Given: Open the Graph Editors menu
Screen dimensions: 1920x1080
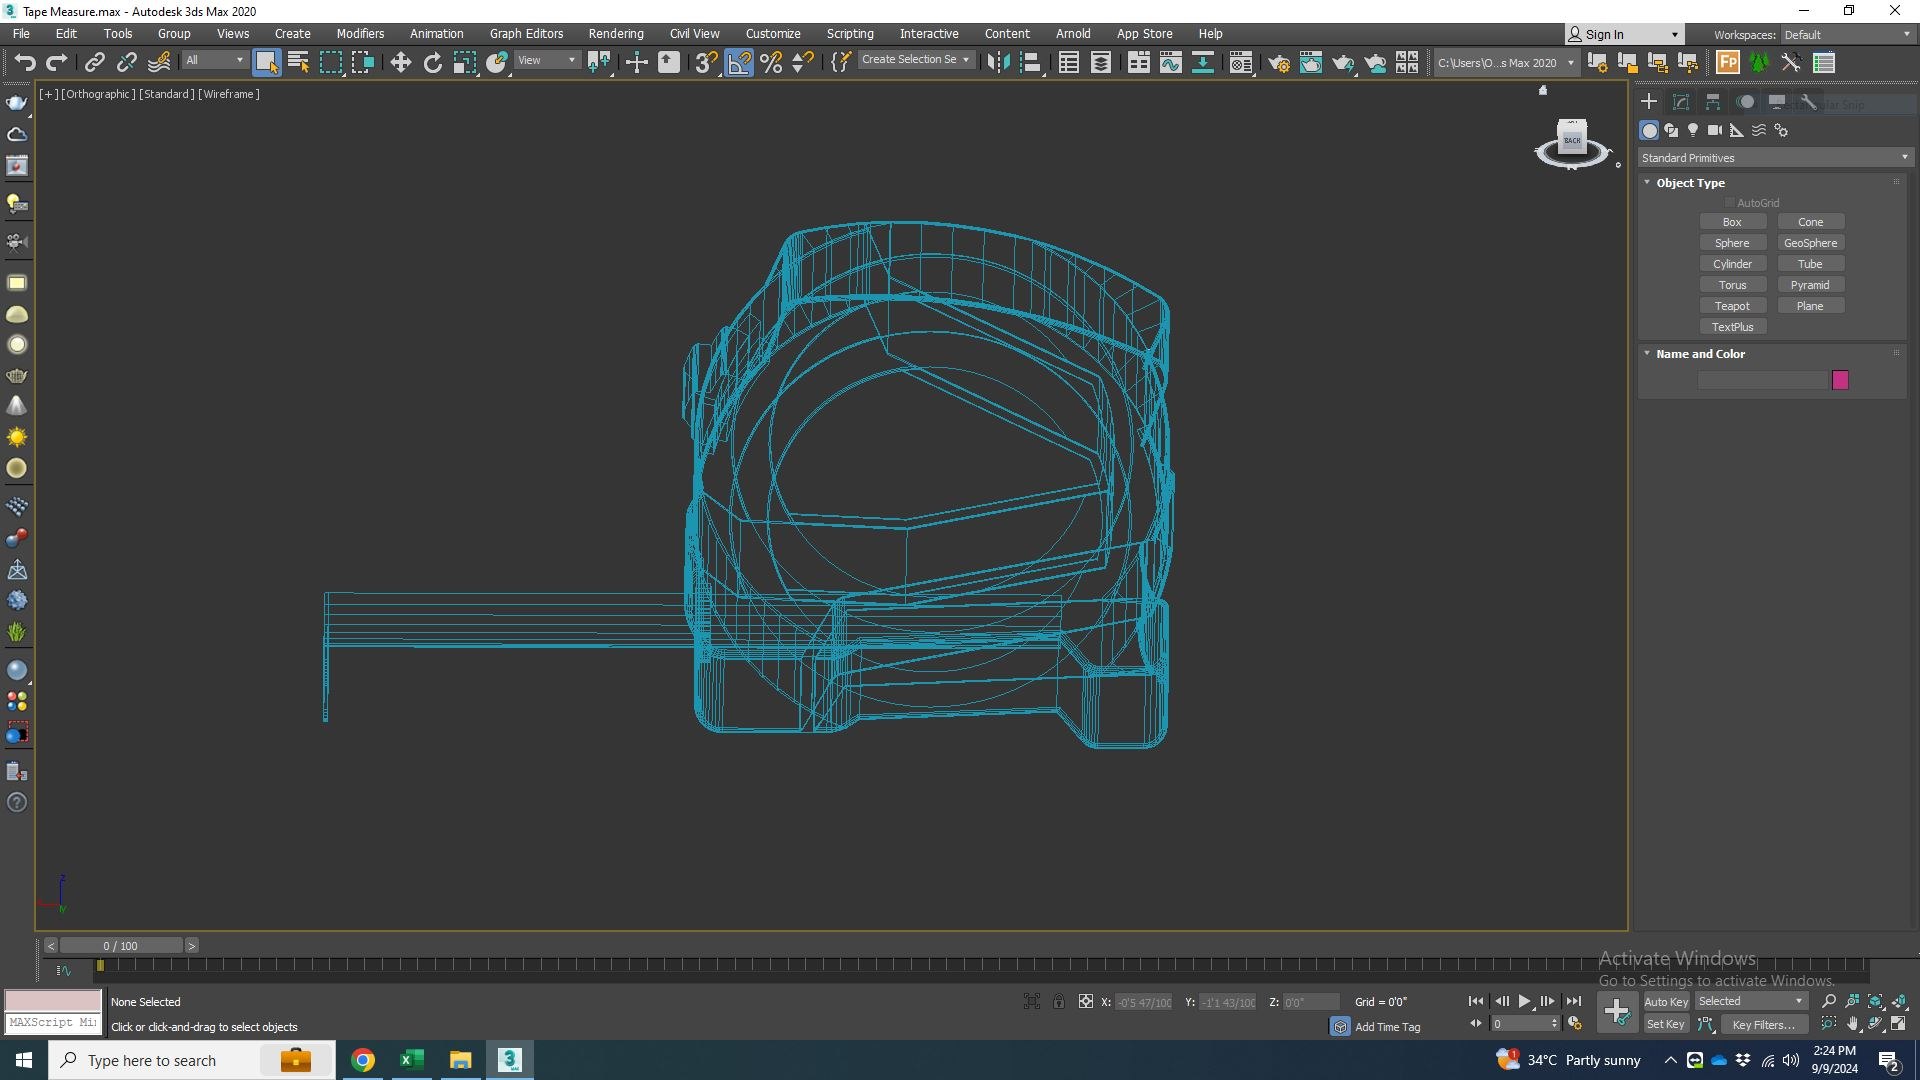Looking at the screenshot, I should (526, 33).
